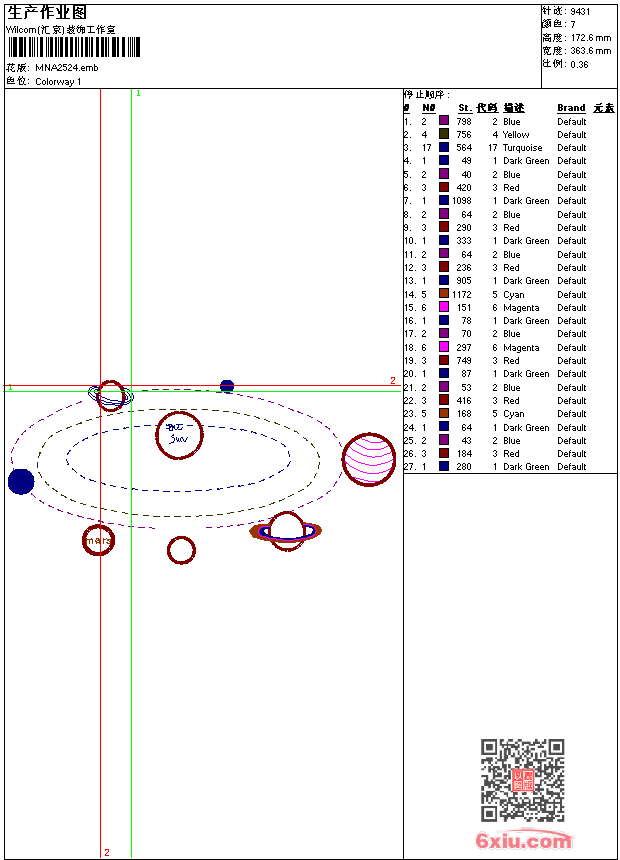This screenshot has width=620, height=860.
Task: Click the scale value 0.36
Action: [579, 65]
